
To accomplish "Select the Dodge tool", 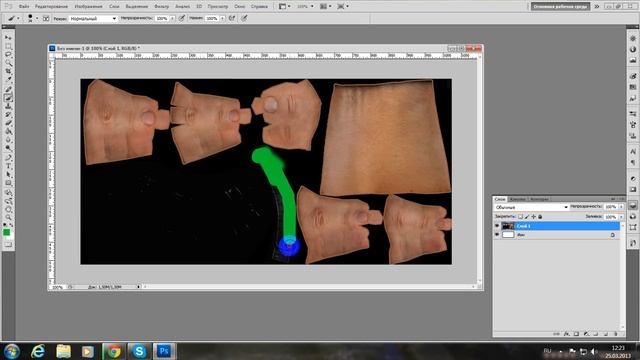I will [x=8, y=148].
